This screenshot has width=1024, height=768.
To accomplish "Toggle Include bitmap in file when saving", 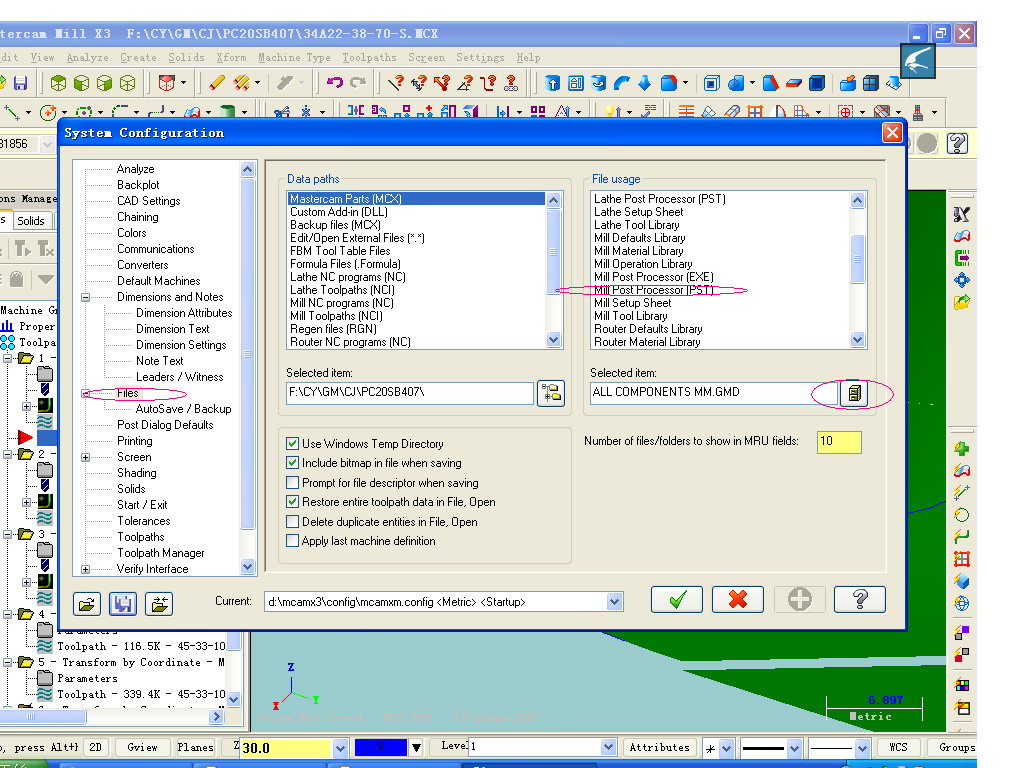I will (x=293, y=463).
